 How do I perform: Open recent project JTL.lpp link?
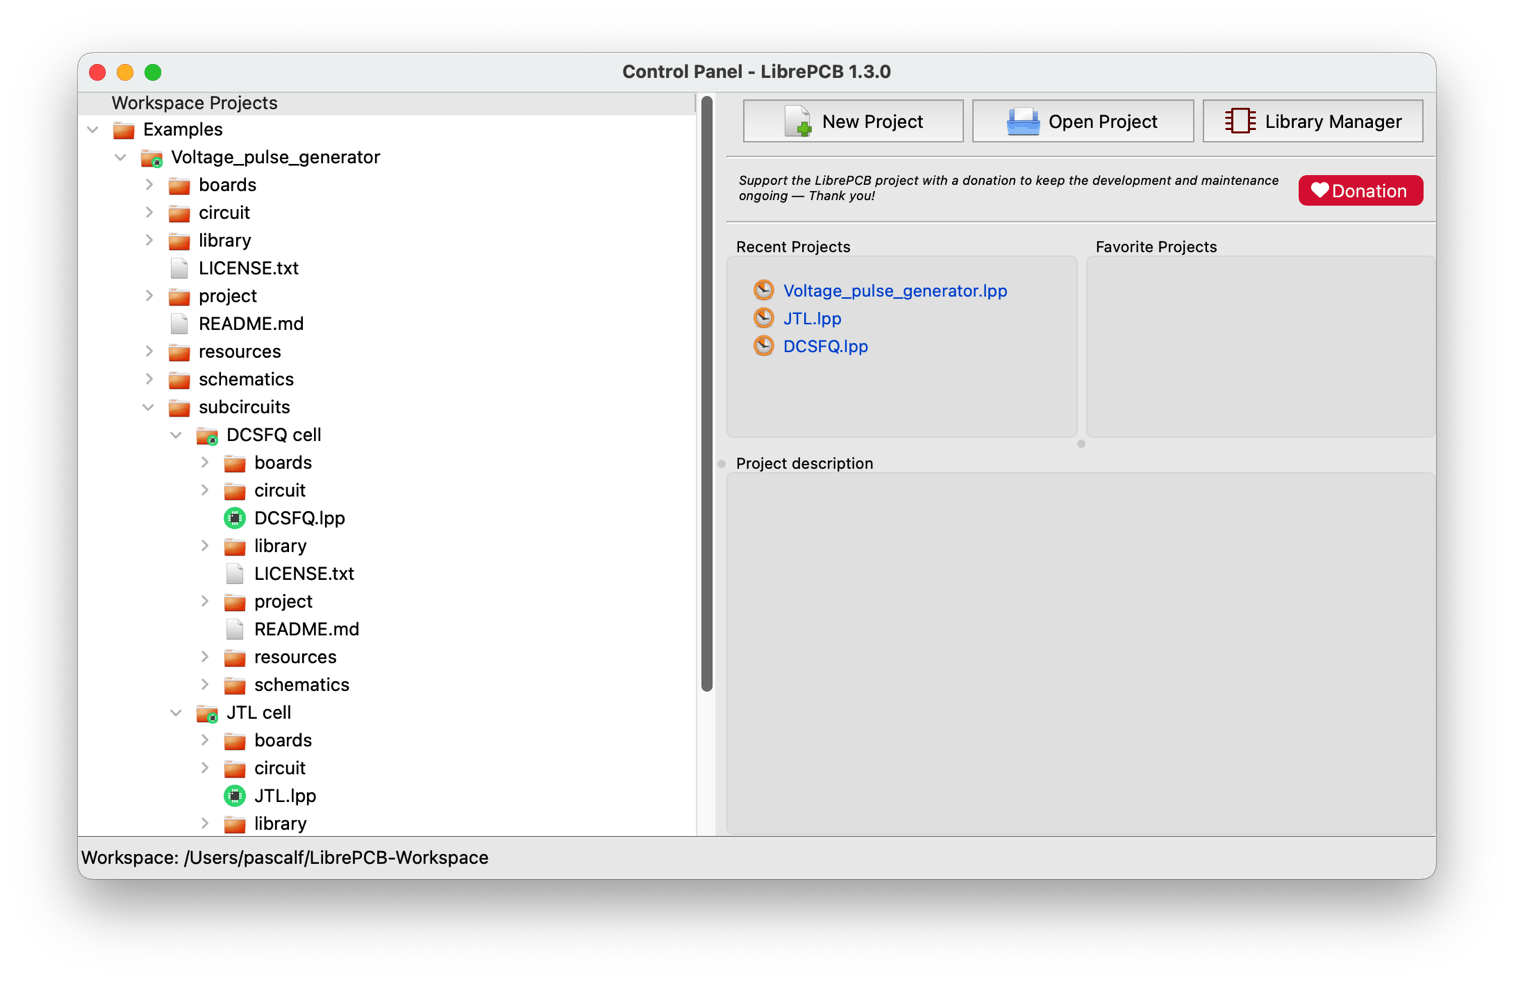click(812, 319)
